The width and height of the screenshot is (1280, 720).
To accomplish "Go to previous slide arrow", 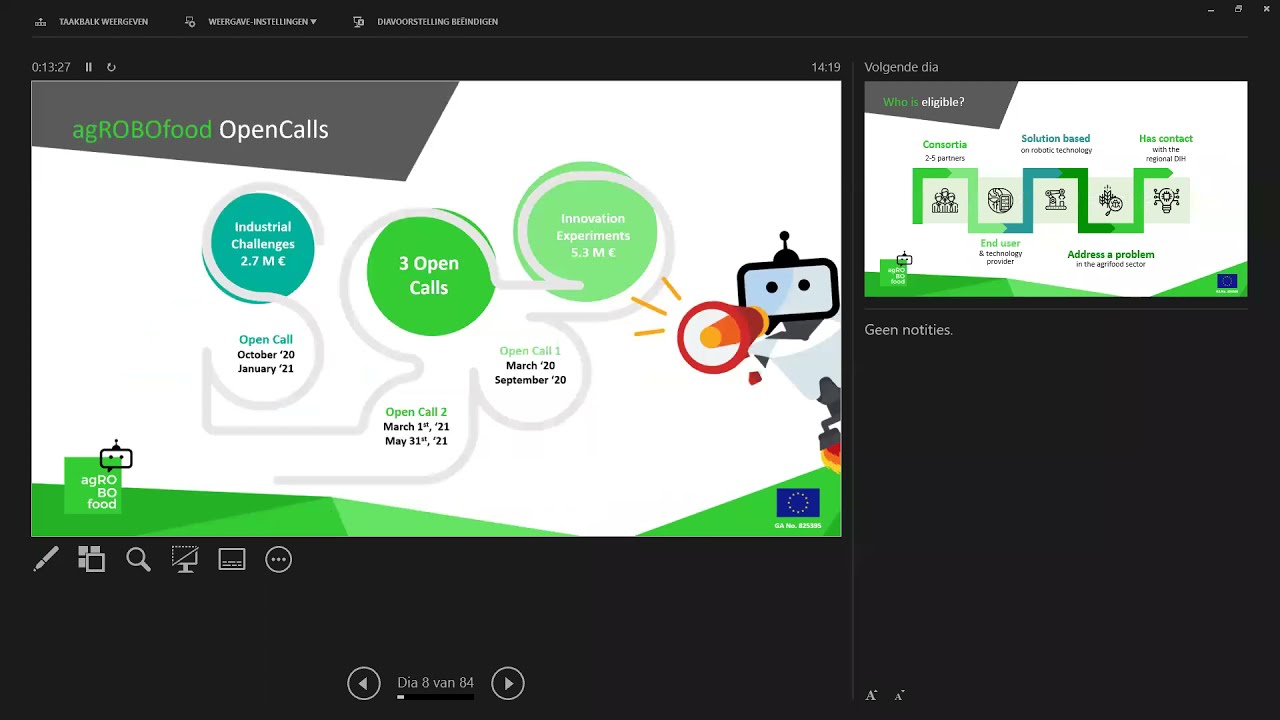I will [364, 683].
